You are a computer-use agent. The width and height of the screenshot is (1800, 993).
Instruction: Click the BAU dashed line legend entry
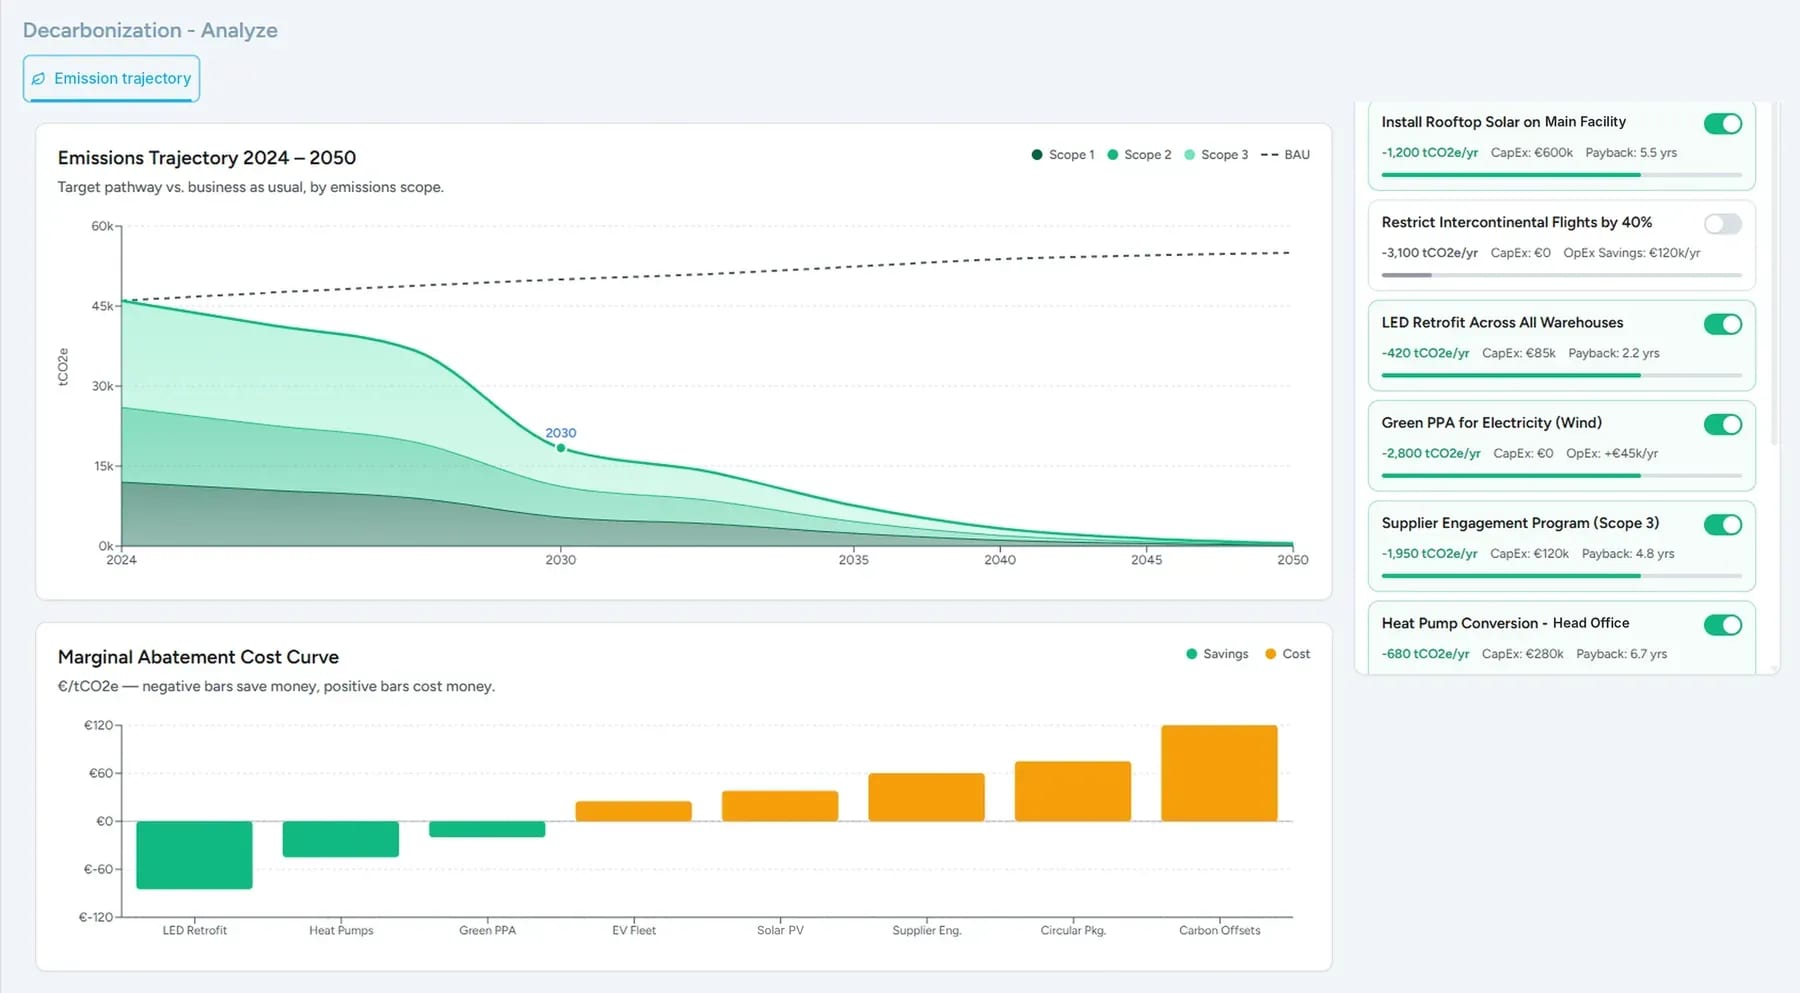(1285, 154)
